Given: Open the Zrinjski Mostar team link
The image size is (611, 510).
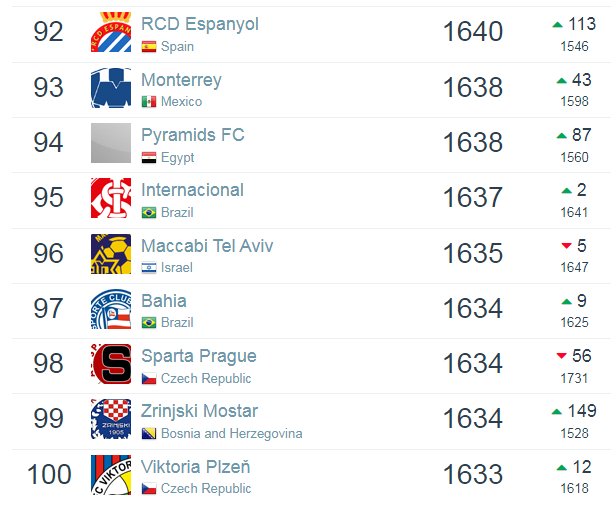Looking at the screenshot, I should click(x=199, y=411).
